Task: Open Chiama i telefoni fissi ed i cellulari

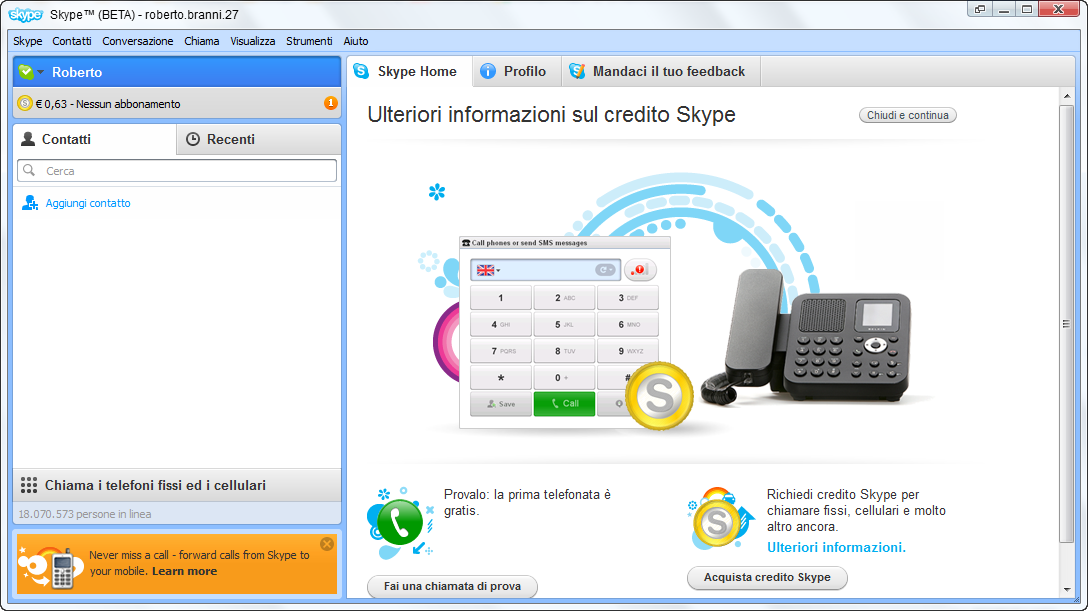Action: coord(177,485)
